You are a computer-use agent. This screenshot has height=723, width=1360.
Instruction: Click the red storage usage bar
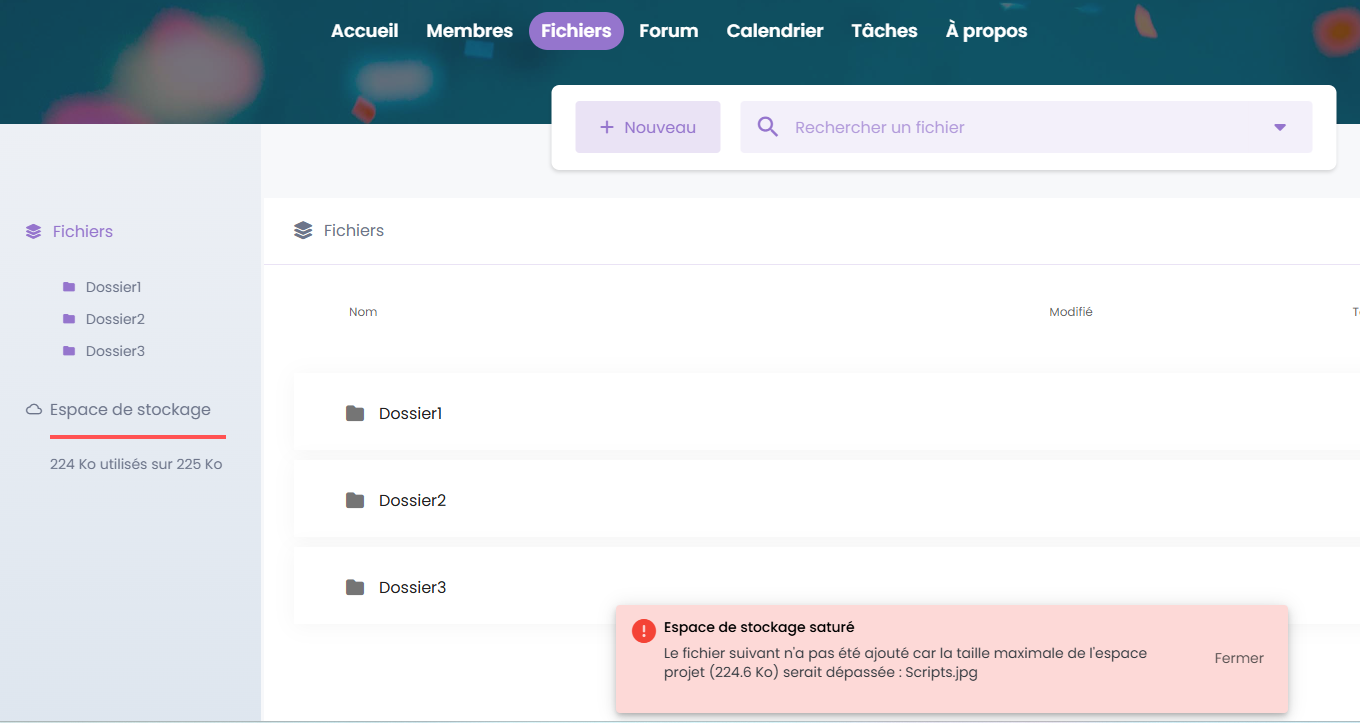click(x=138, y=437)
